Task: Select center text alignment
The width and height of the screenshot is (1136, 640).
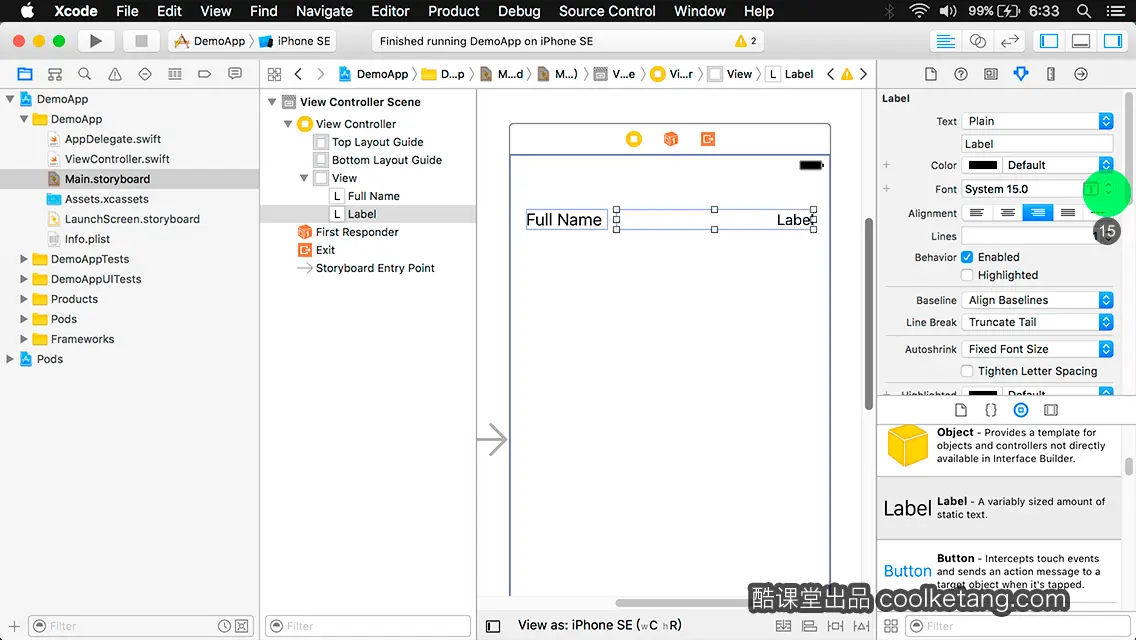Action: (x=1007, y=212)
